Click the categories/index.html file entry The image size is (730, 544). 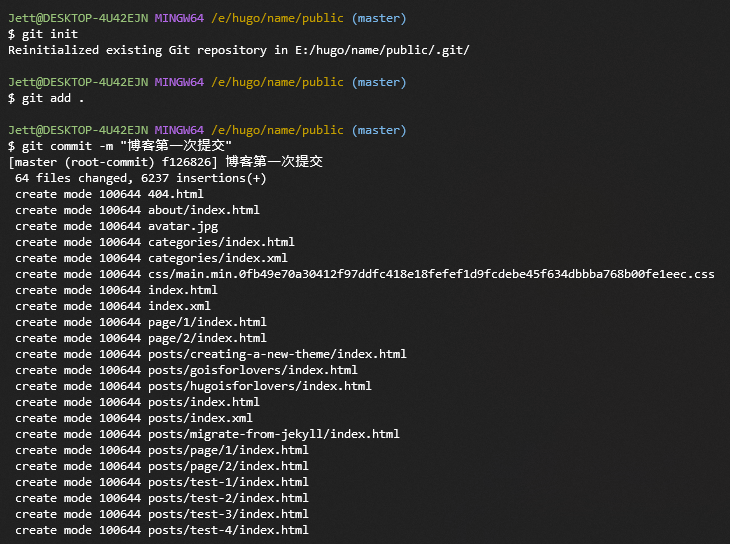click(x=220, y=242)
